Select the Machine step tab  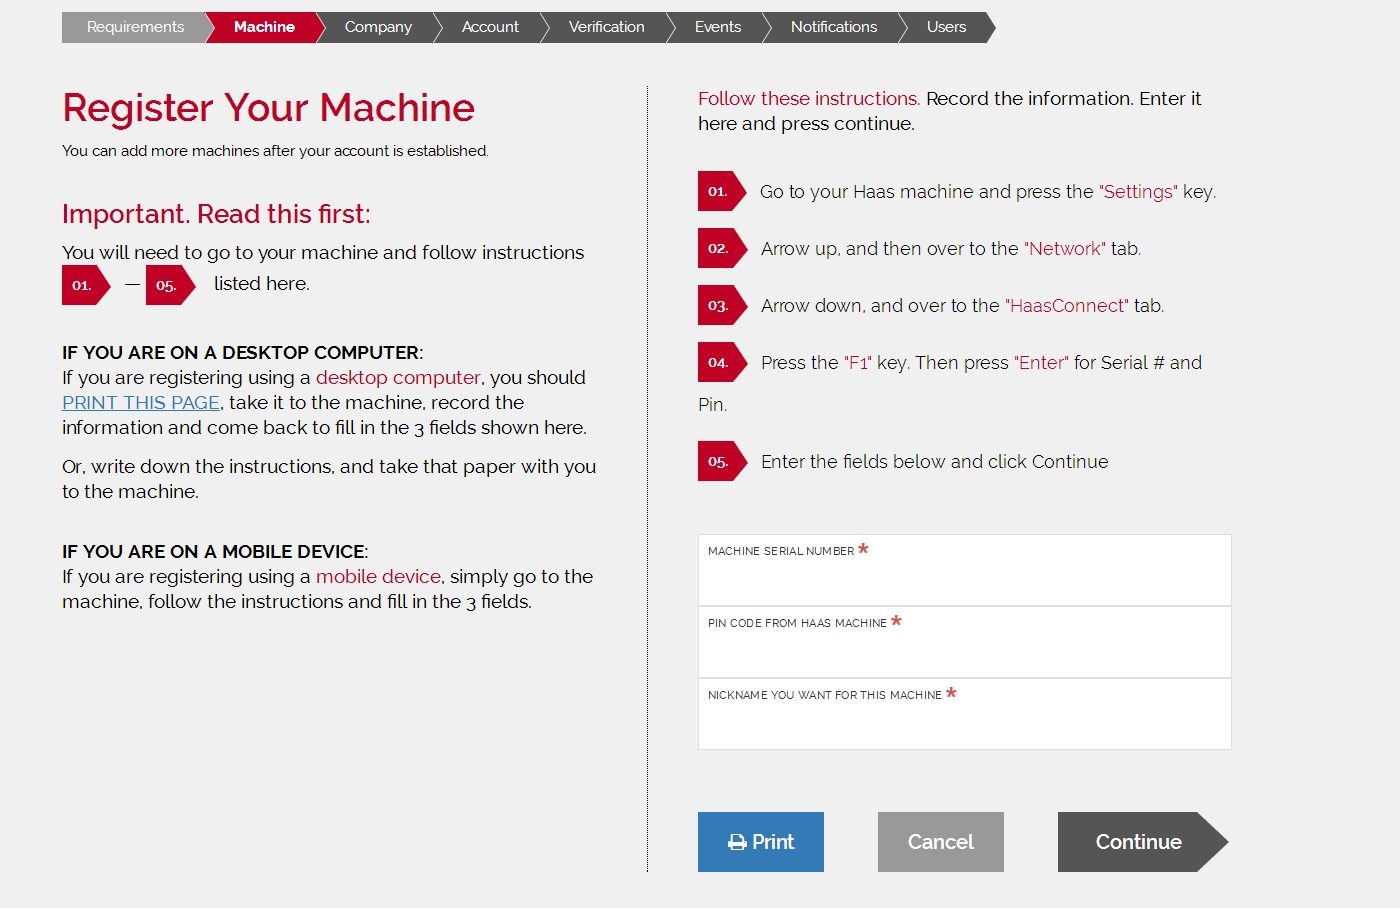(264, 27)
